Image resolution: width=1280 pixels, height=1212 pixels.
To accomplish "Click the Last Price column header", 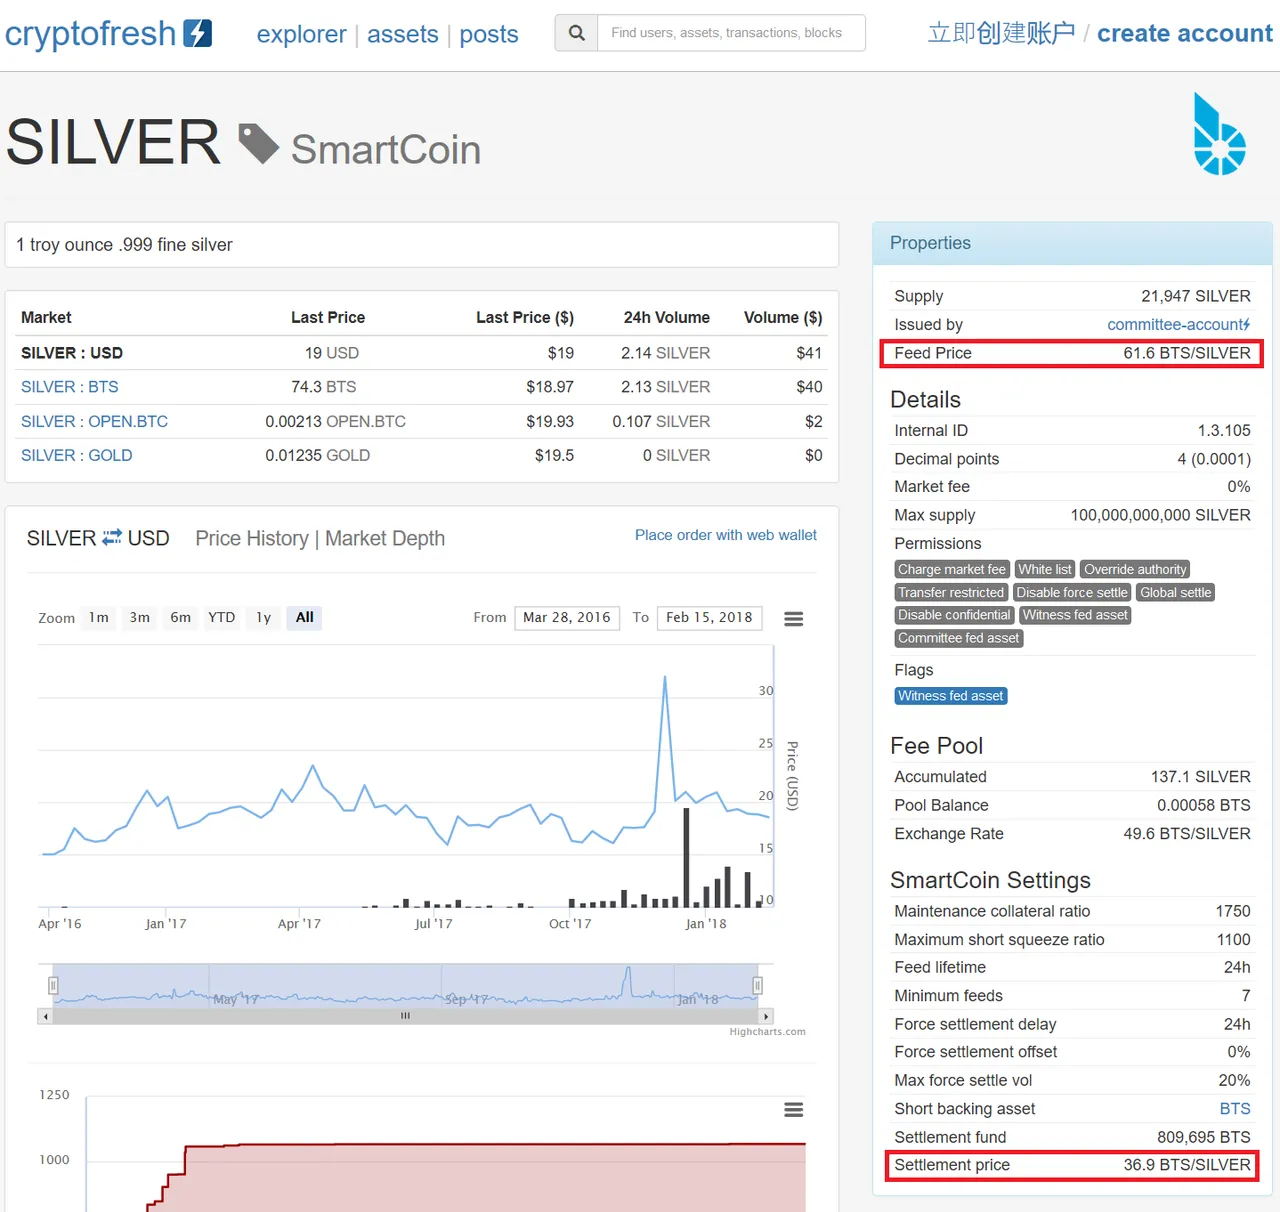I will (328, 318).
